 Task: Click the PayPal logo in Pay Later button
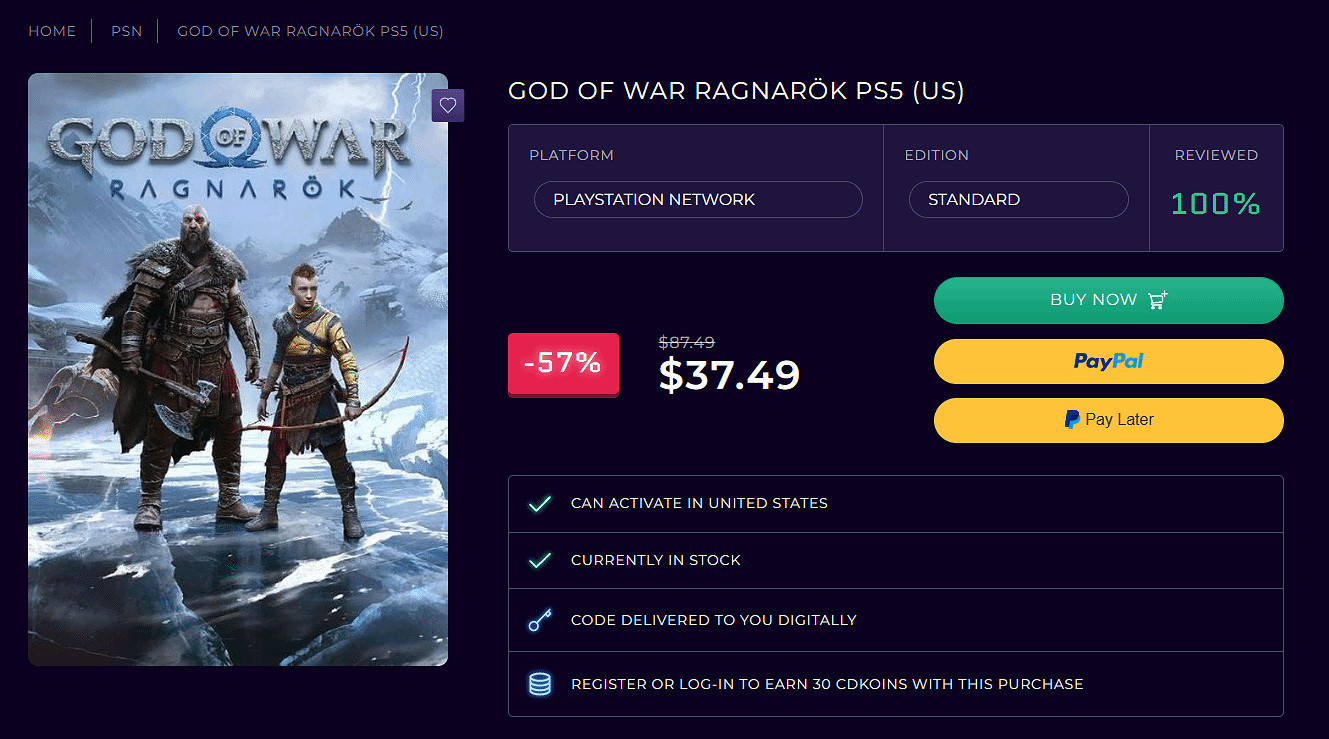[x=1072, y=420]
